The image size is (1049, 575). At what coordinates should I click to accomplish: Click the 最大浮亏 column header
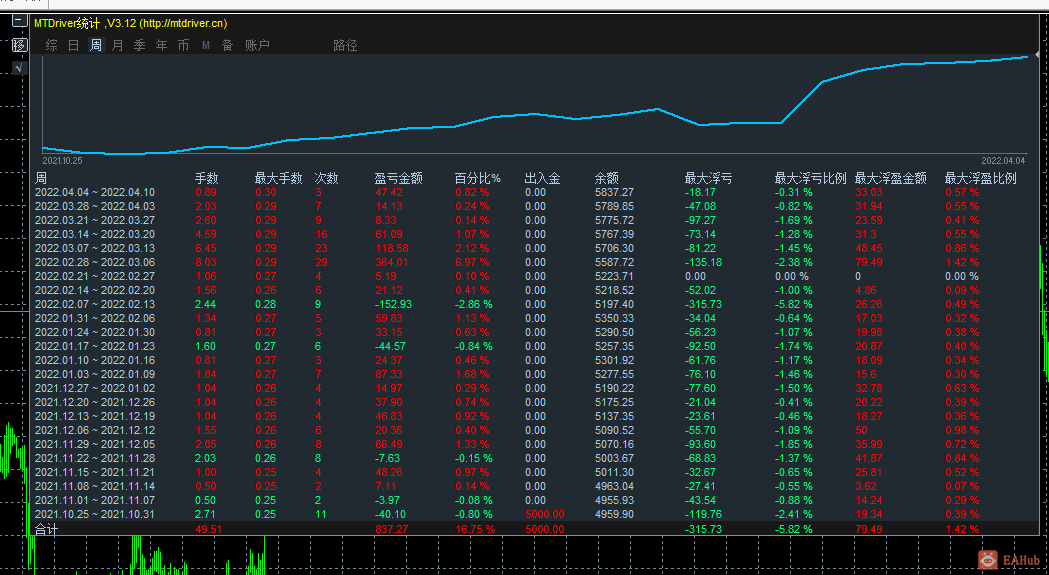[708, 179]
